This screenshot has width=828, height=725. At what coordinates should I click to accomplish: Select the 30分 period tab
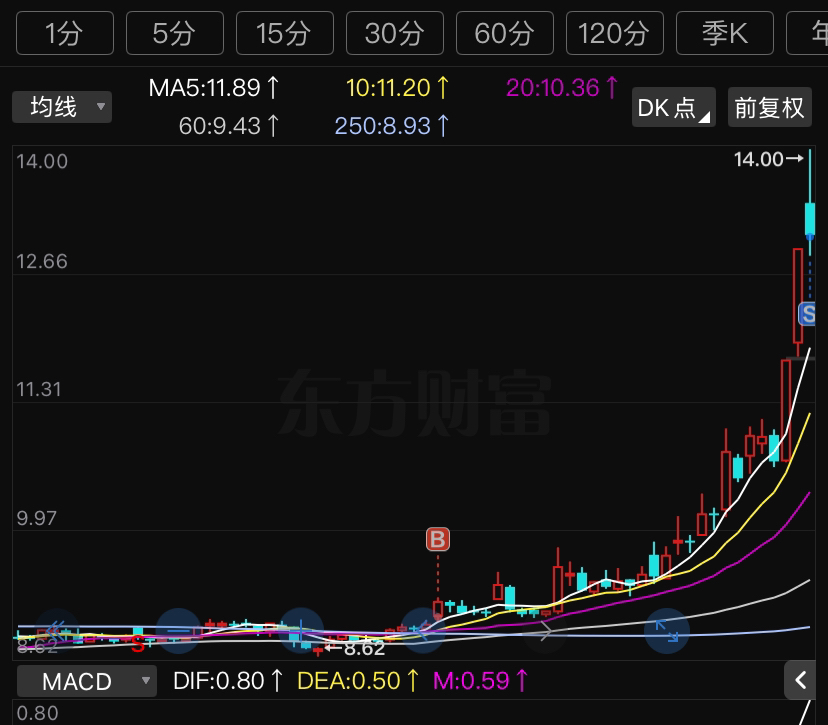pyautogui.click(x=394, y=33)
